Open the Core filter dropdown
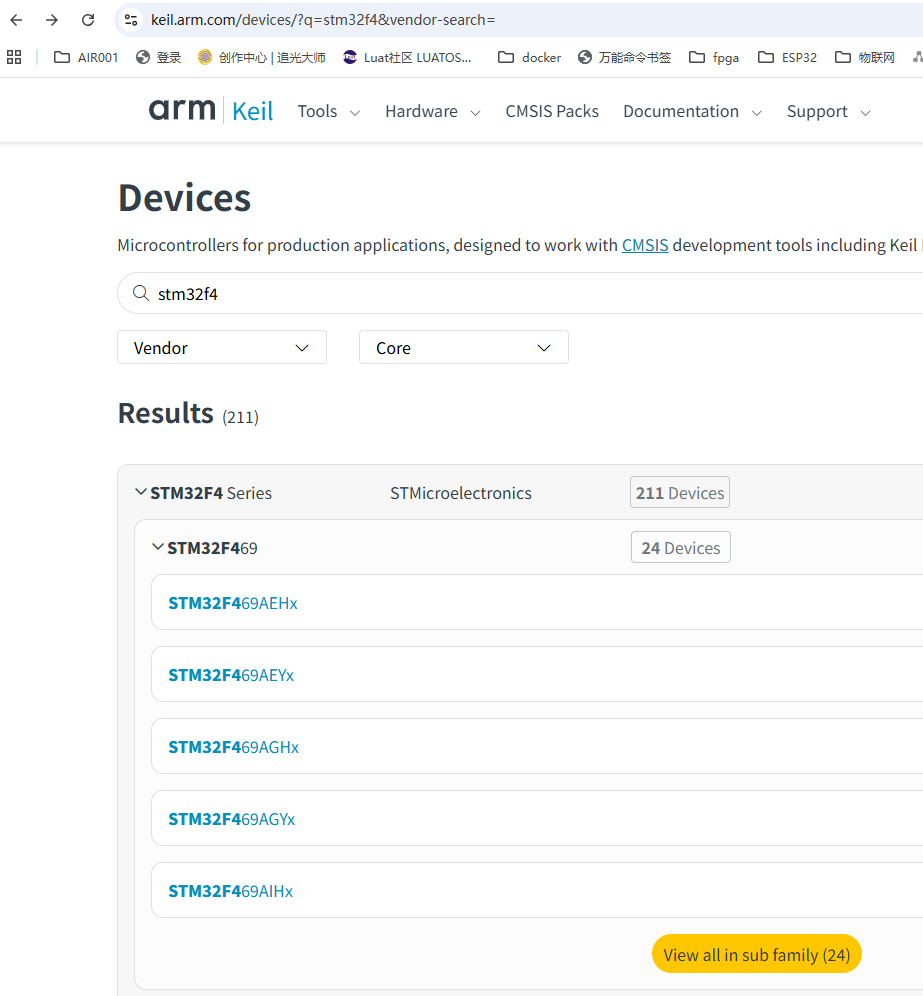923x996 pixels. pyautogui.click(x=464, y=347)
